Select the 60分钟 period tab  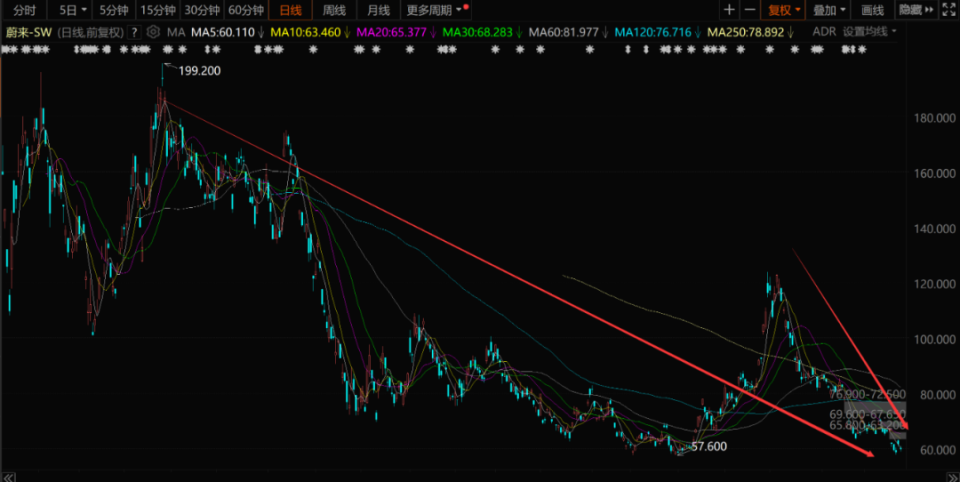pos(246,10)
